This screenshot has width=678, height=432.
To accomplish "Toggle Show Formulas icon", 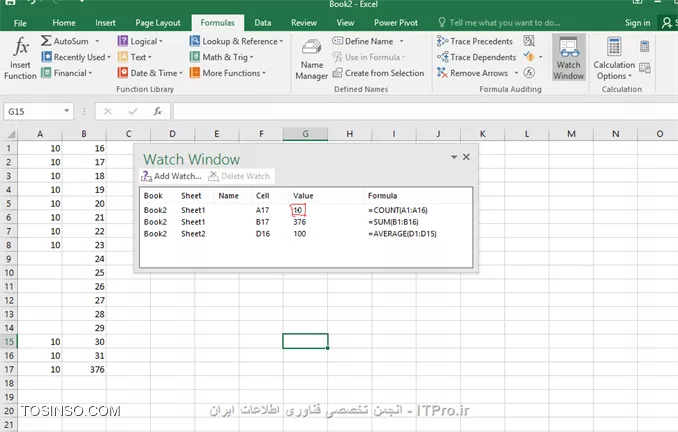I will (529, 41).
